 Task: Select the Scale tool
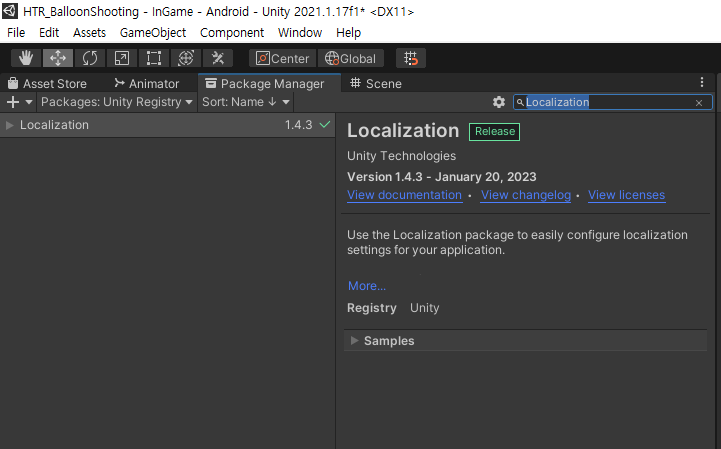point(122,58)
